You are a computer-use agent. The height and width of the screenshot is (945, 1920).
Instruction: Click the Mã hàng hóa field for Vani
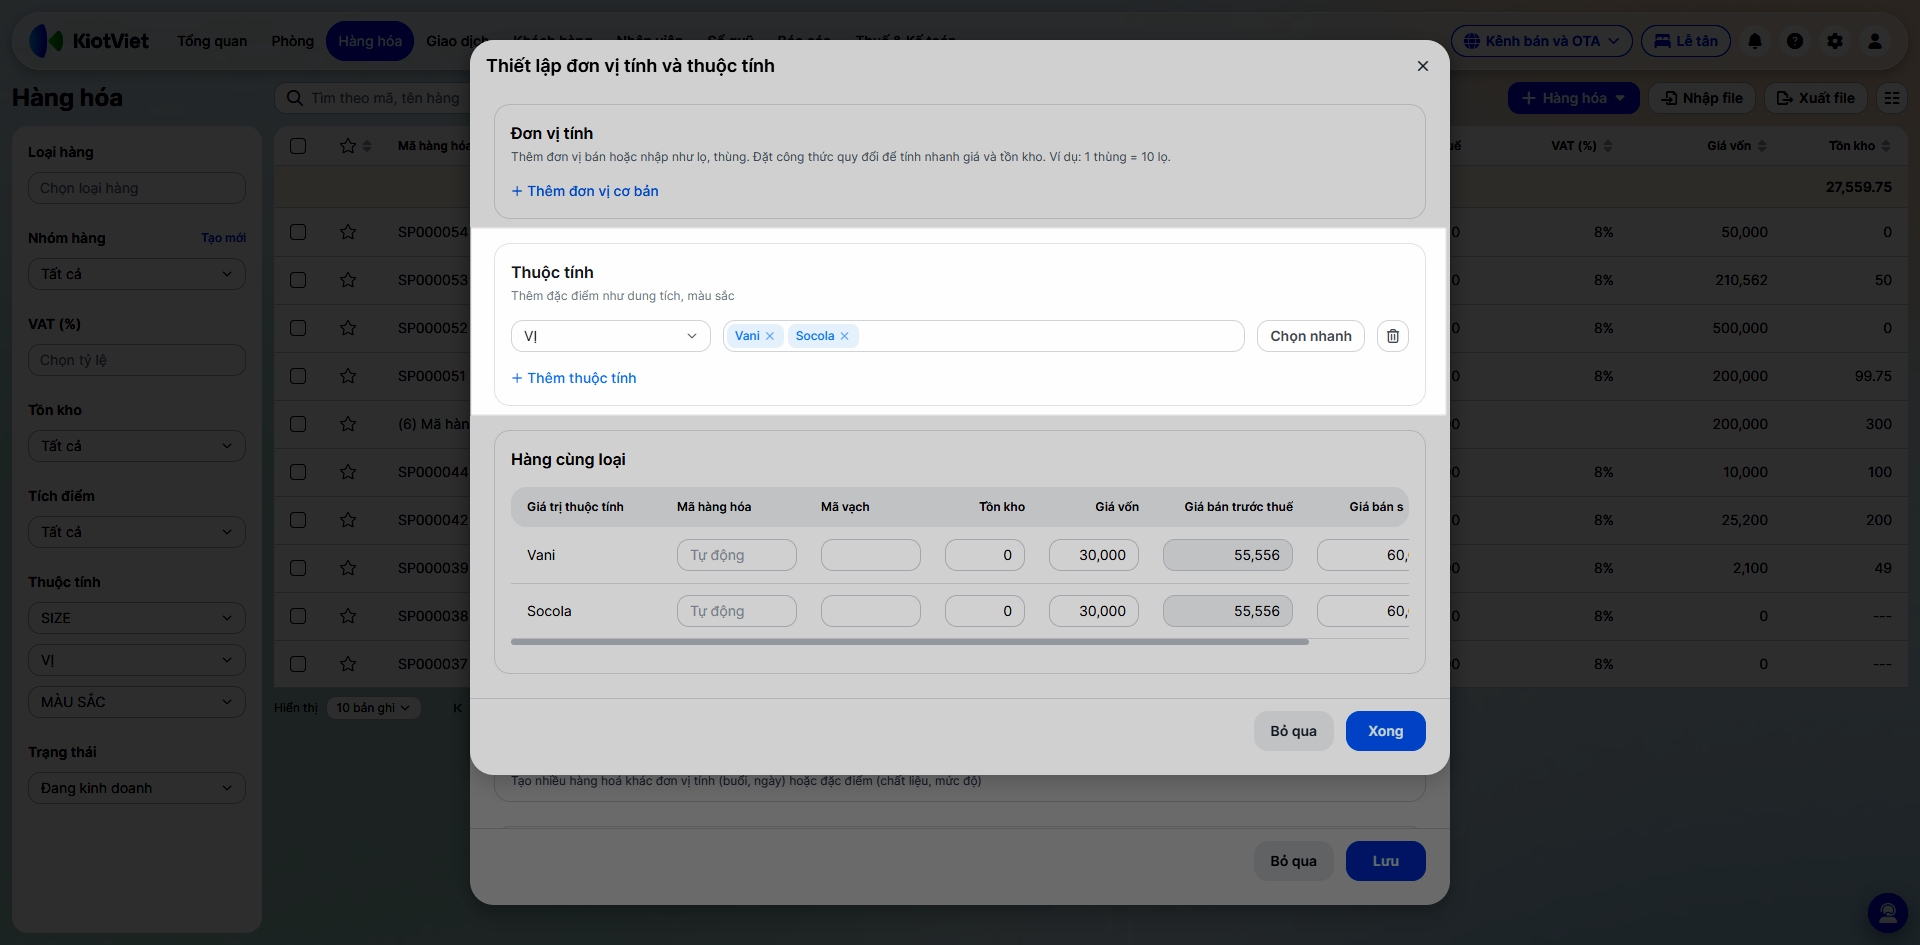point(737,555)
